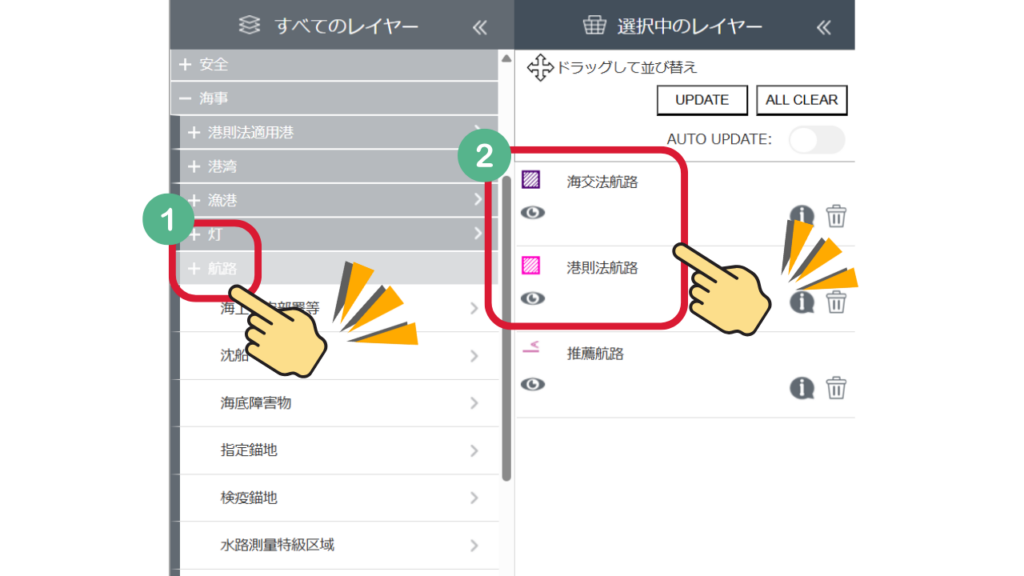1024x576 pixels.
Task: Hide the 港則法航路 layer with eye icon
Action: point(533,298)
